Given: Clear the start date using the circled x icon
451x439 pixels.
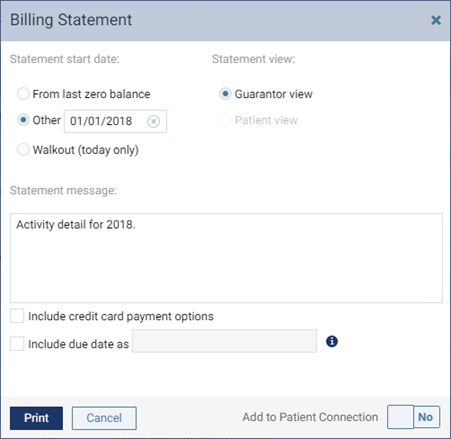Looking at the screenshot, I should click(153, 121).
